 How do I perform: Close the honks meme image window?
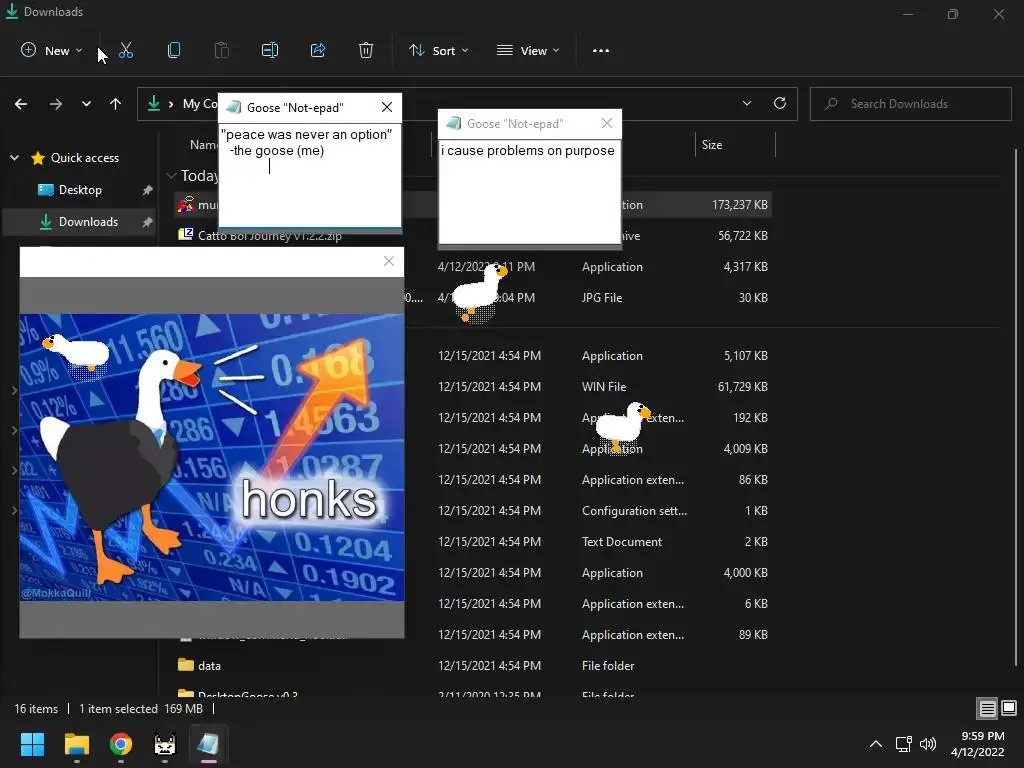(x=389, y=261)
